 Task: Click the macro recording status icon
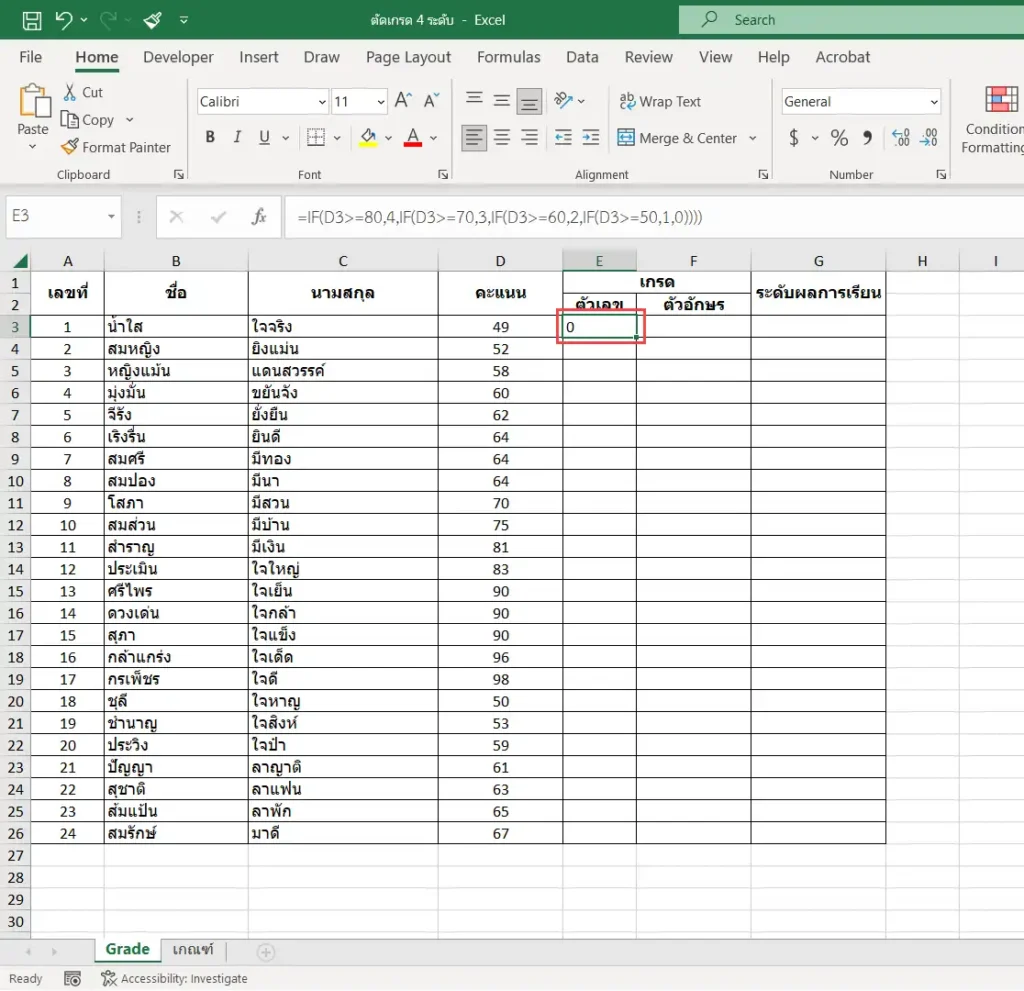[72, 979]
